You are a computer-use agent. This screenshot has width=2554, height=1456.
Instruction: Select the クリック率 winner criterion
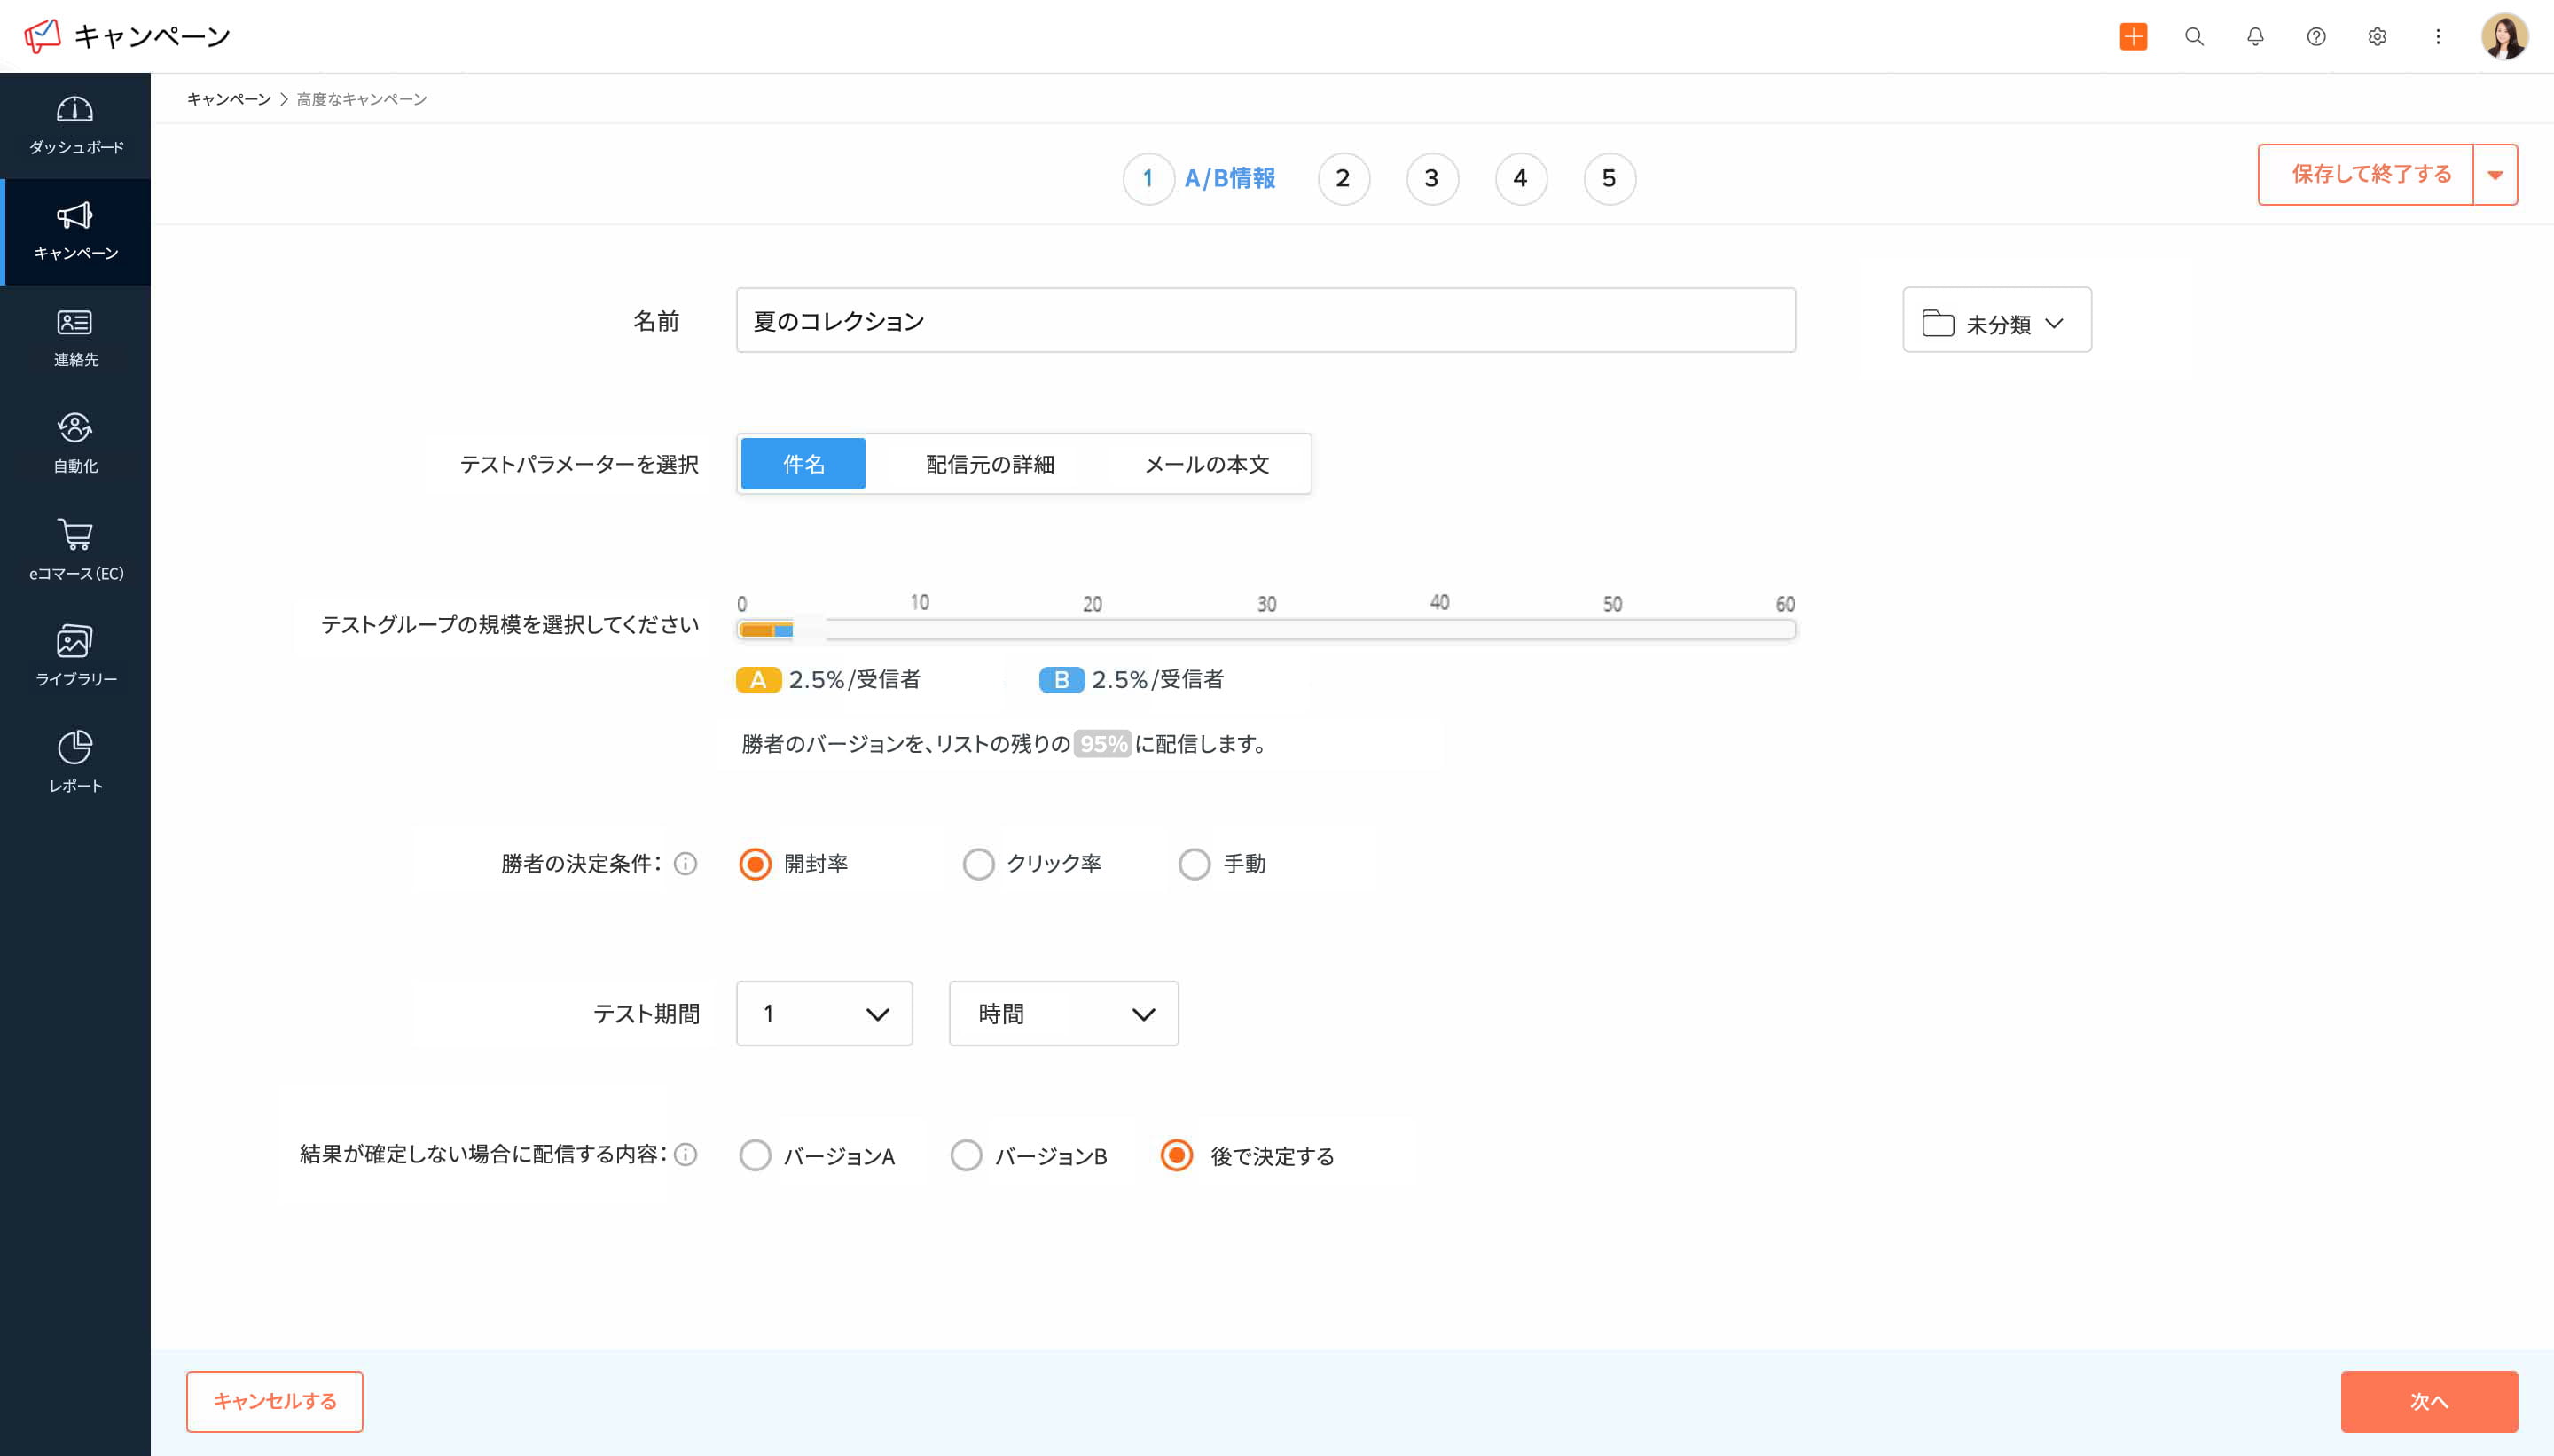[977, 863]
